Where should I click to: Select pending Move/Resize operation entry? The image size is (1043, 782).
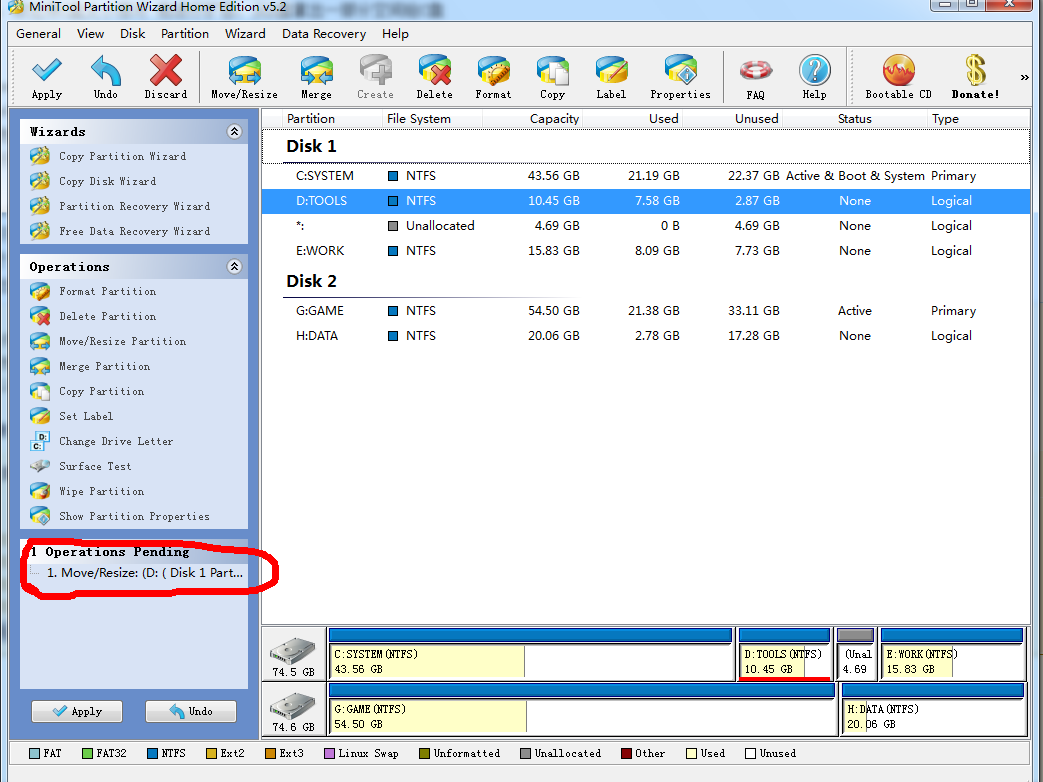(144, 573)
